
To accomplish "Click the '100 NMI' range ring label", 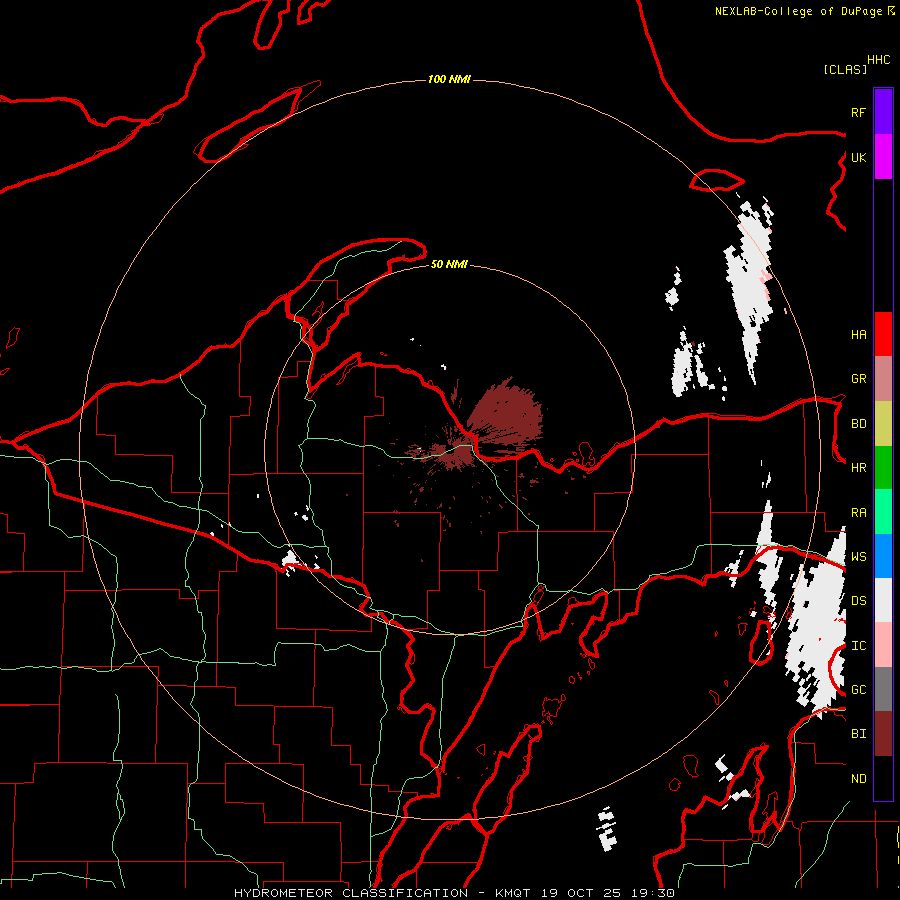I will tap(449, 79).
